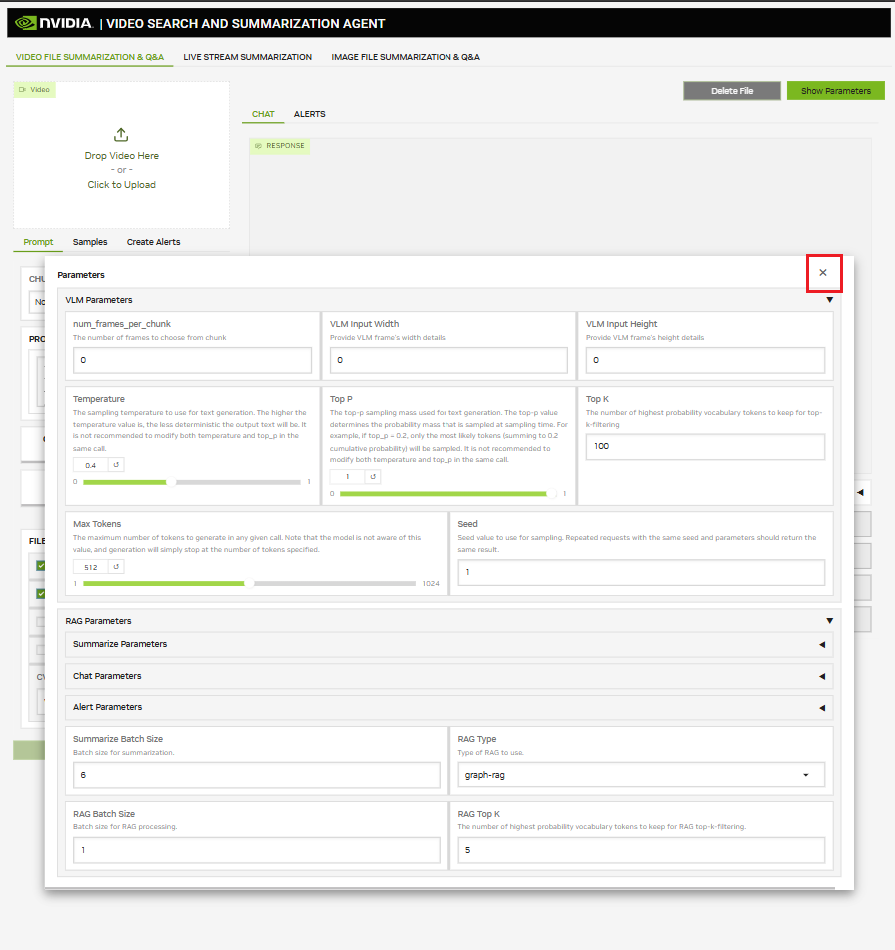Viewport: 895px width, 950px height.
Task: Click the upload arrow icon in the video box
Action: (x=121, y=135)
